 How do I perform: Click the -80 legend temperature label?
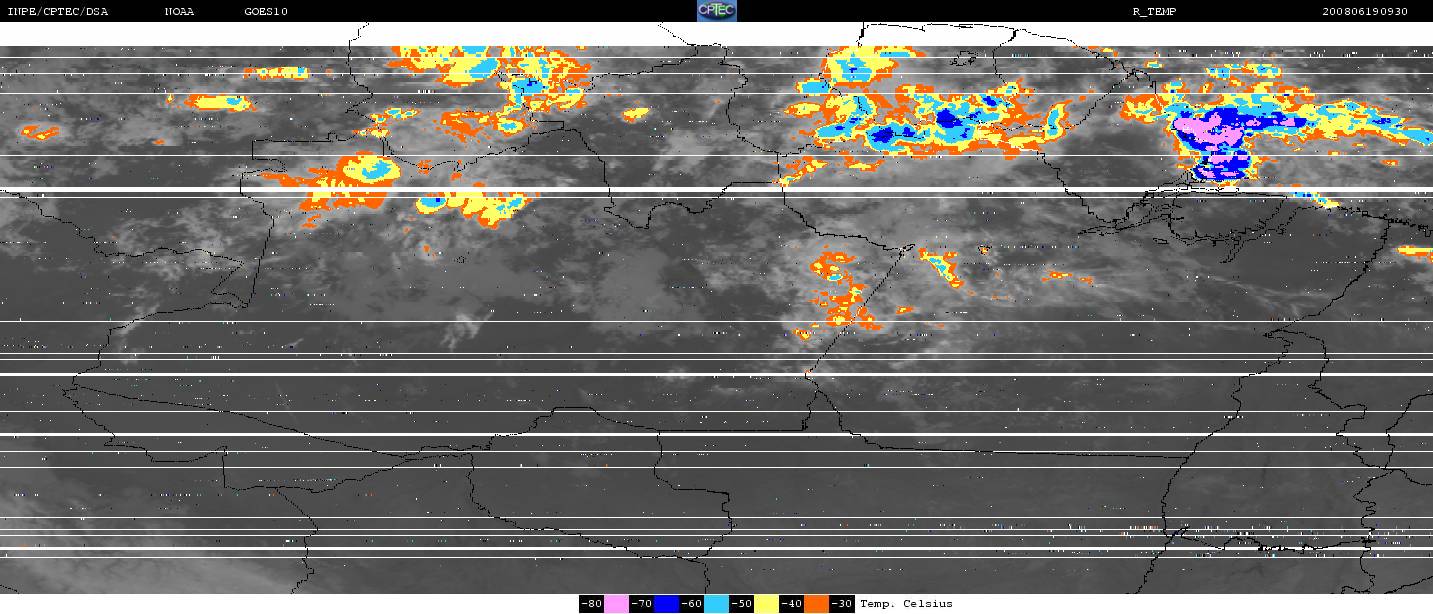[592, 604]
